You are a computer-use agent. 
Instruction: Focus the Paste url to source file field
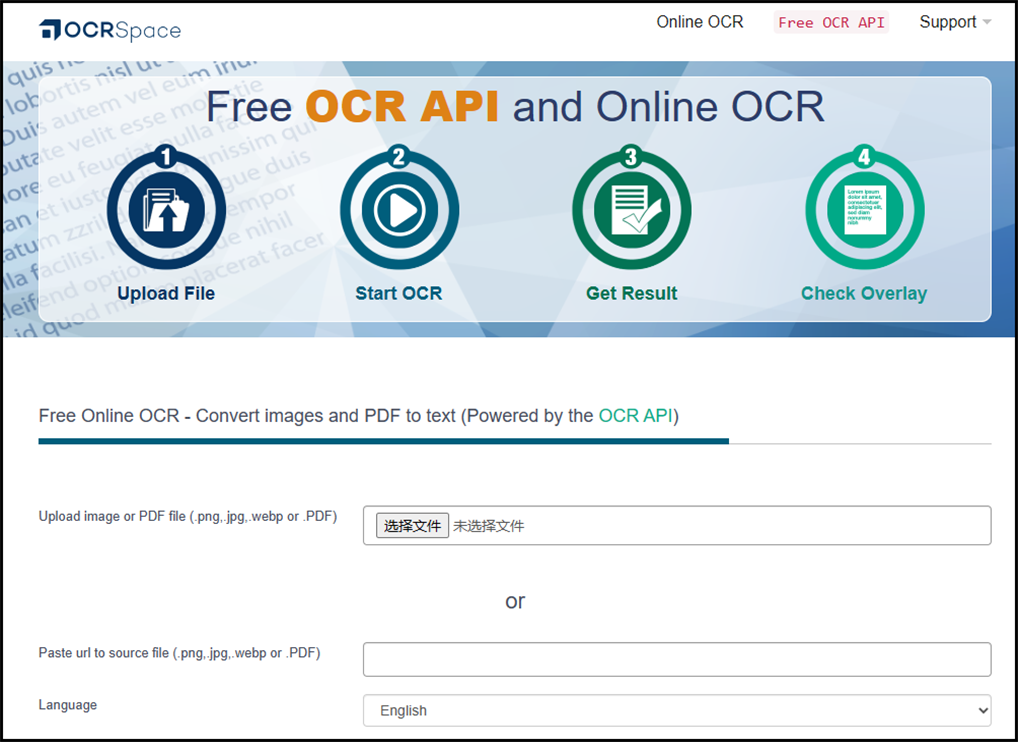pyautogui.click(x=677, y=660)
